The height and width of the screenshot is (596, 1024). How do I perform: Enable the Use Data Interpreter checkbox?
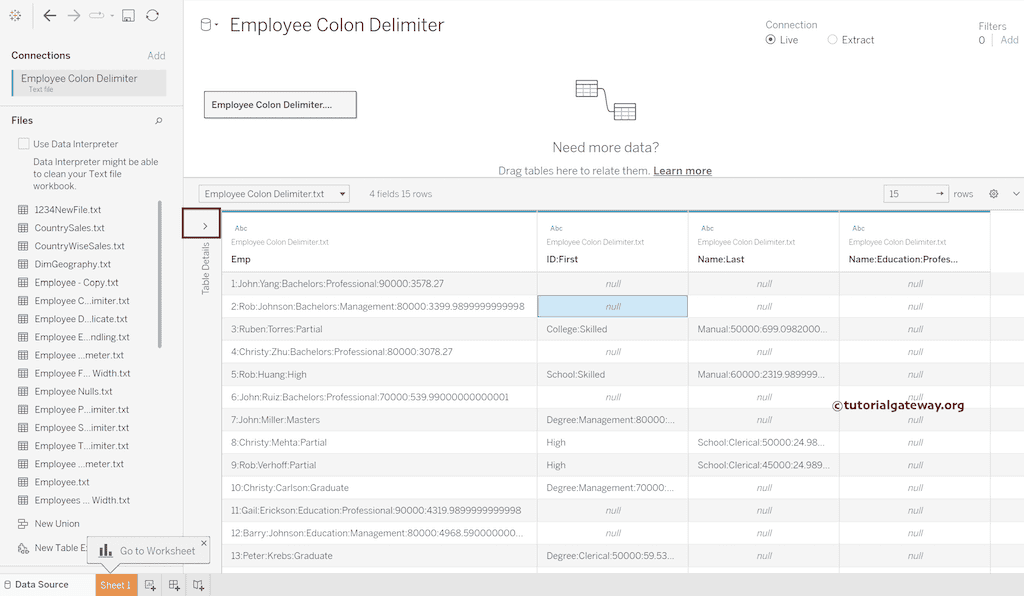tap(23, 143)
